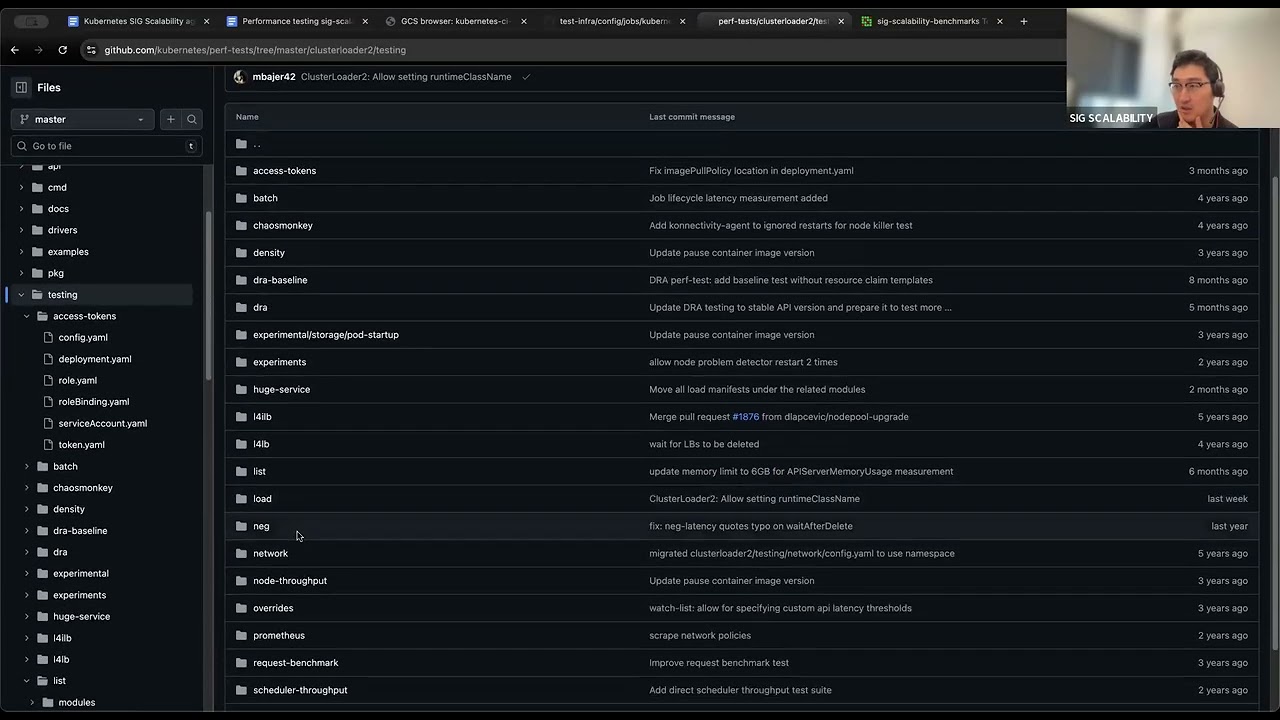Open the 'wait for LBs to be deleted' commit
The width and height of the screenshot is (1280, 720).
coord(704,444)
